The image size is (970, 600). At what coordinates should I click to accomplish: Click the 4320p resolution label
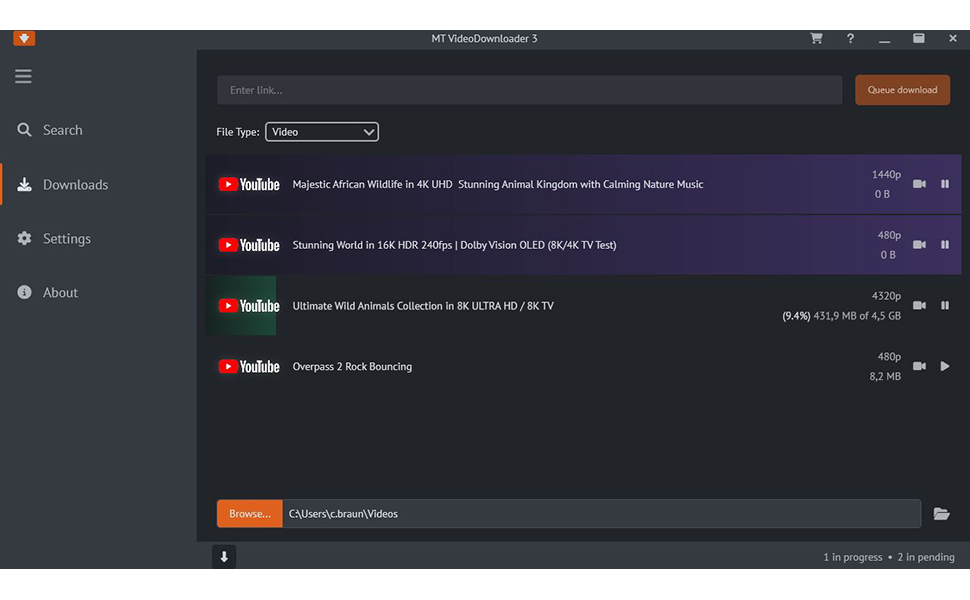pyautogui.click(x=886, y=296)
